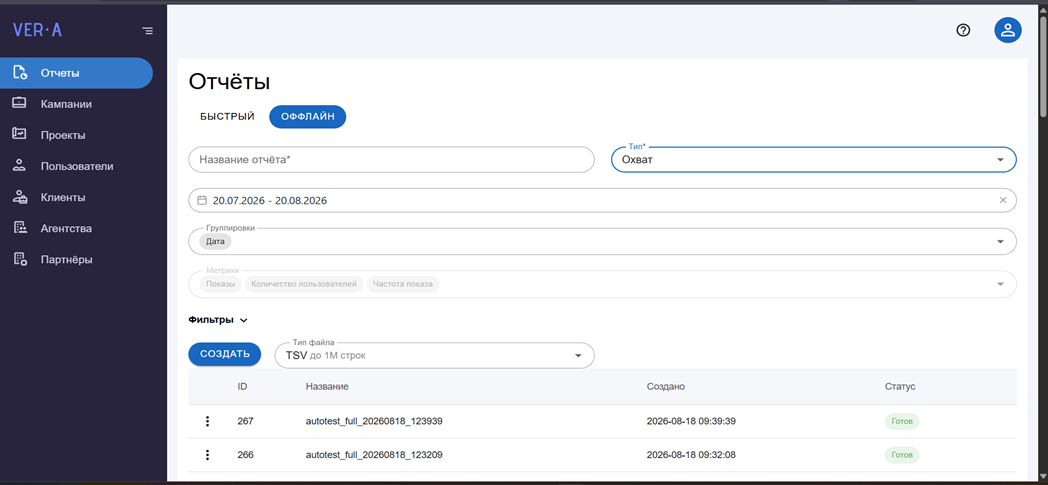Expand the Фильтры section
The width and height of the screenshot is (1048, 485).
[x=218, y=320]
